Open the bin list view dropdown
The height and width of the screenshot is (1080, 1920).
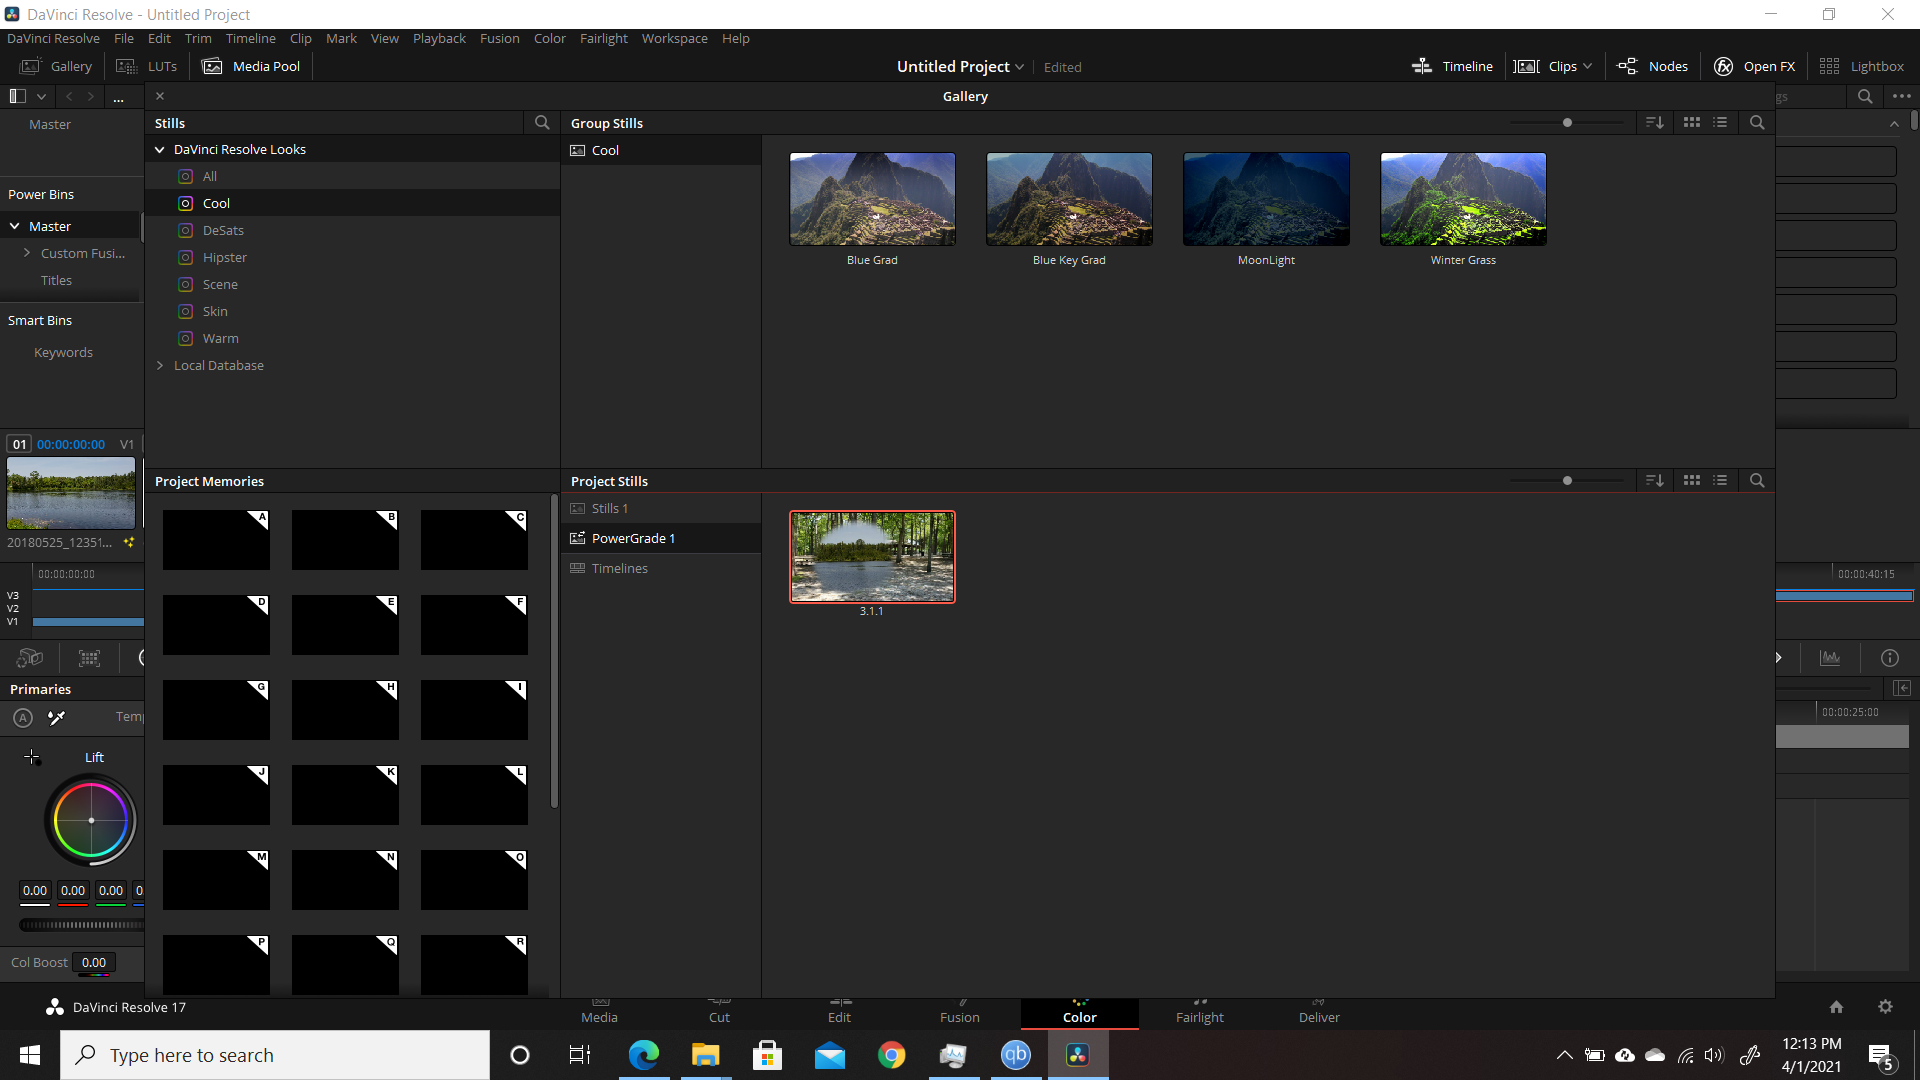(41, 96)
